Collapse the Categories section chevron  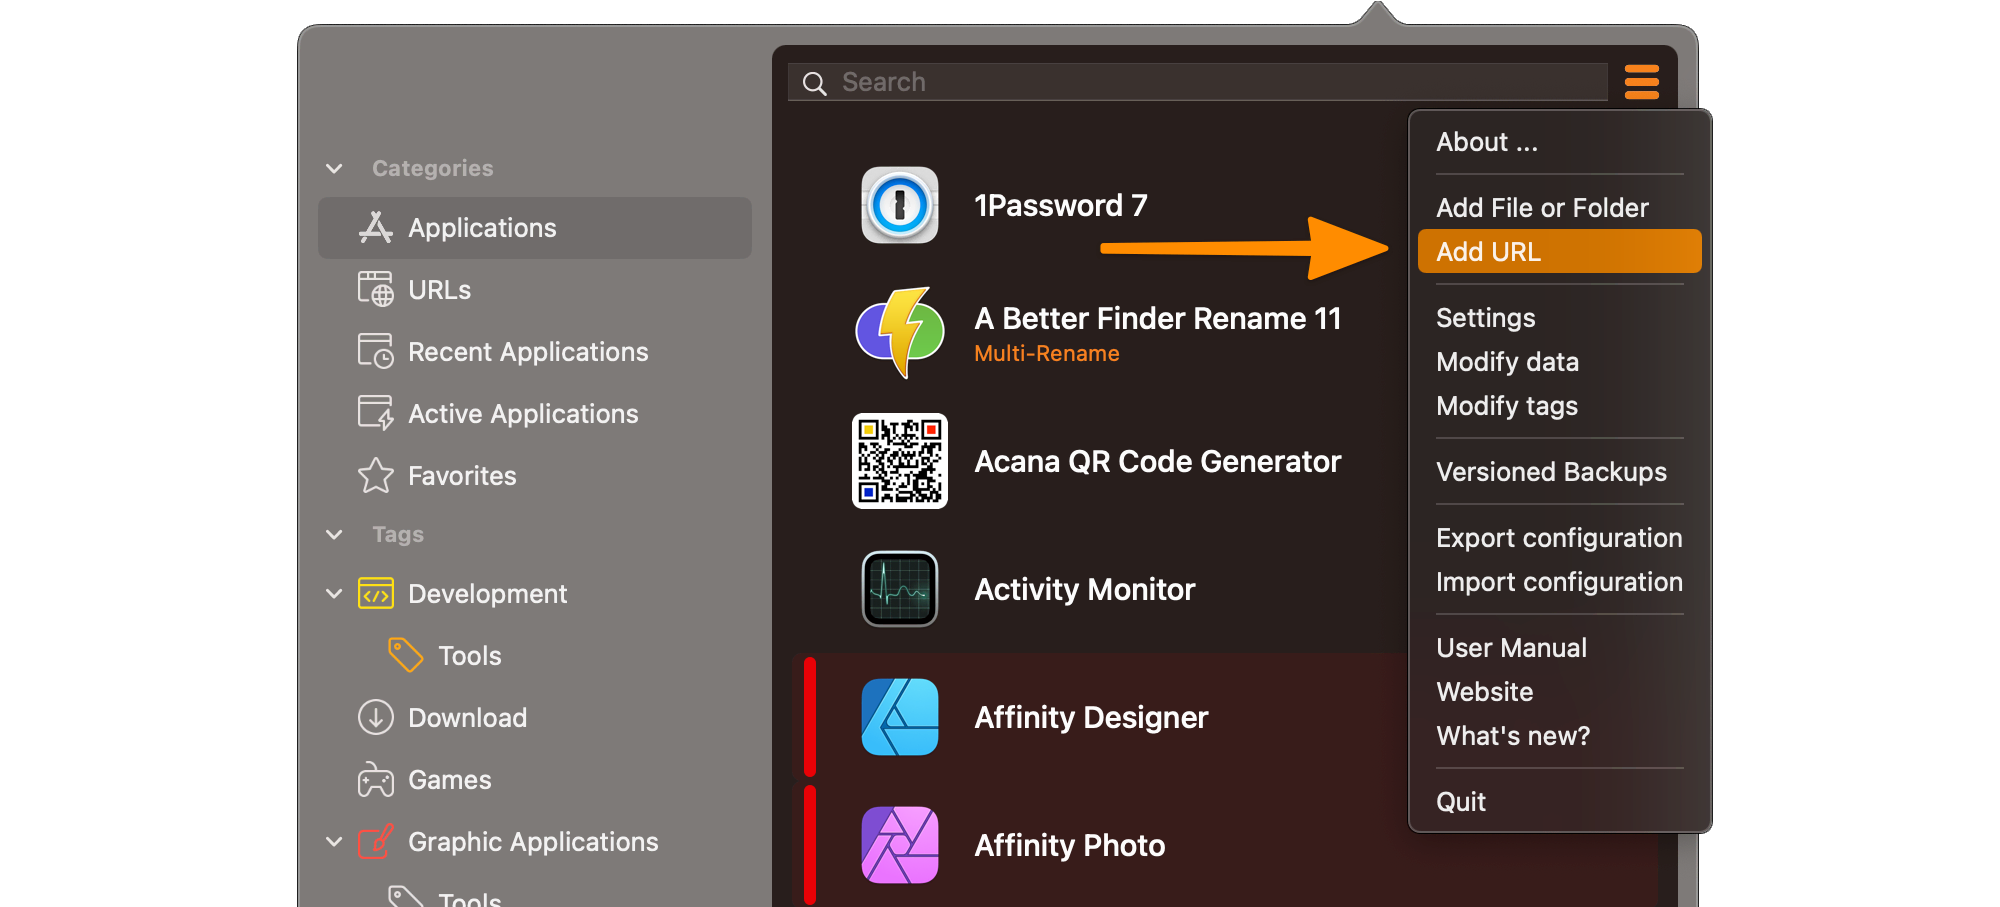(x=335, y=169)
